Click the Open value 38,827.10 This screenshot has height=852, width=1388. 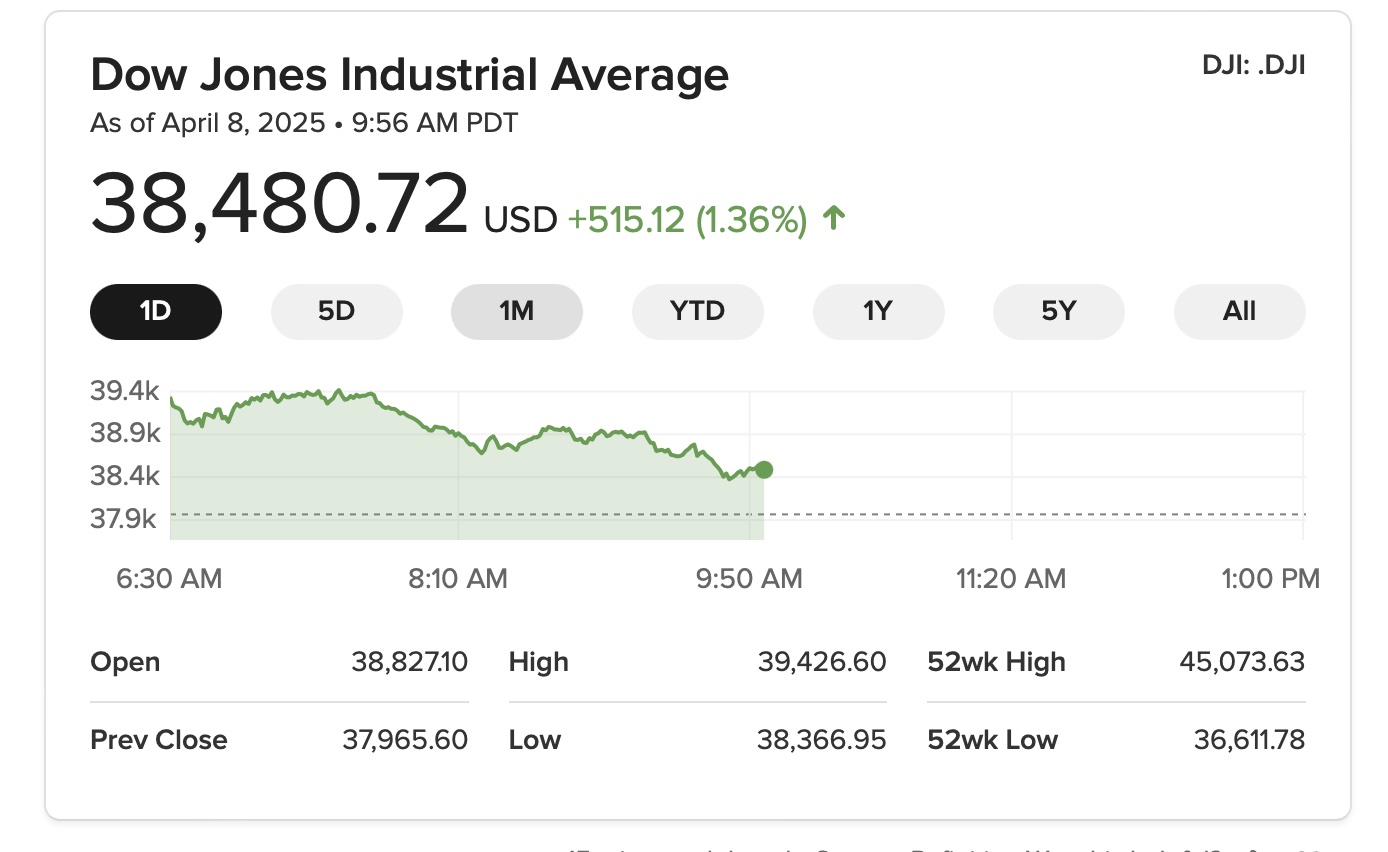[409, 662]
